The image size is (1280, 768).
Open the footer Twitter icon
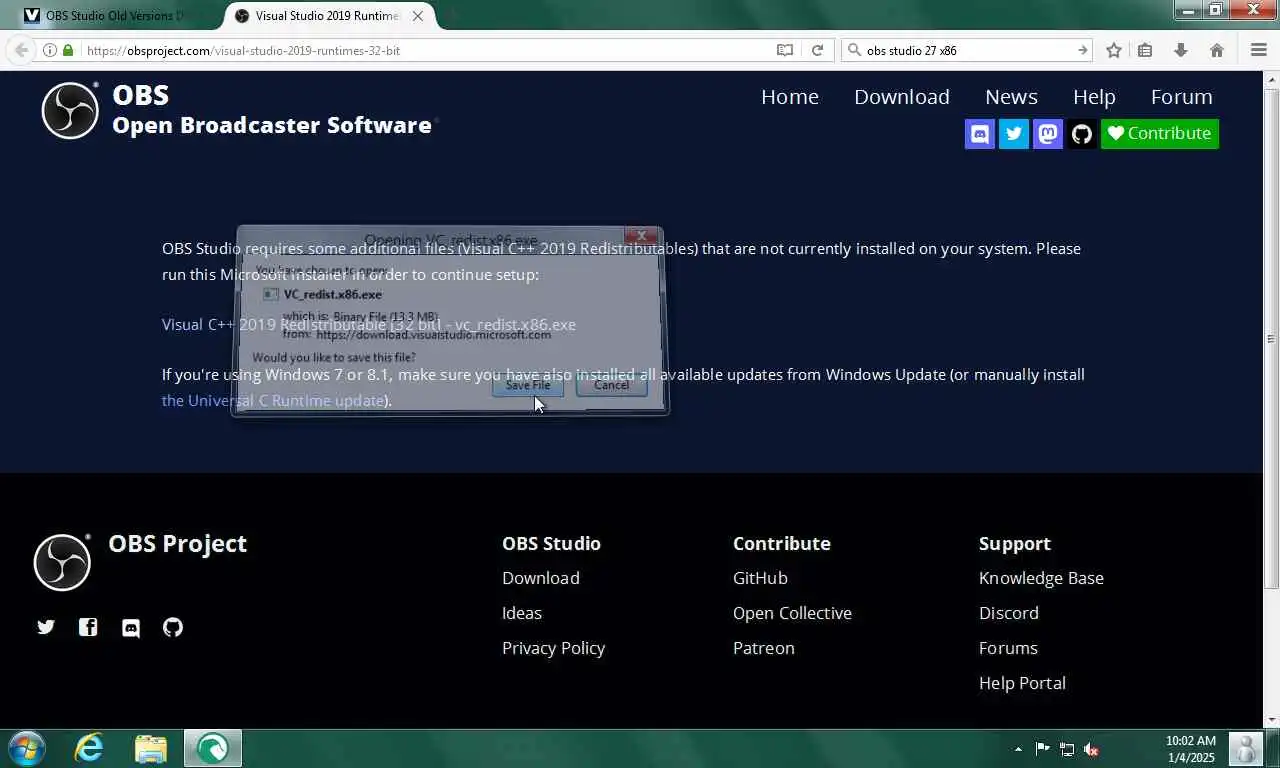46,627
